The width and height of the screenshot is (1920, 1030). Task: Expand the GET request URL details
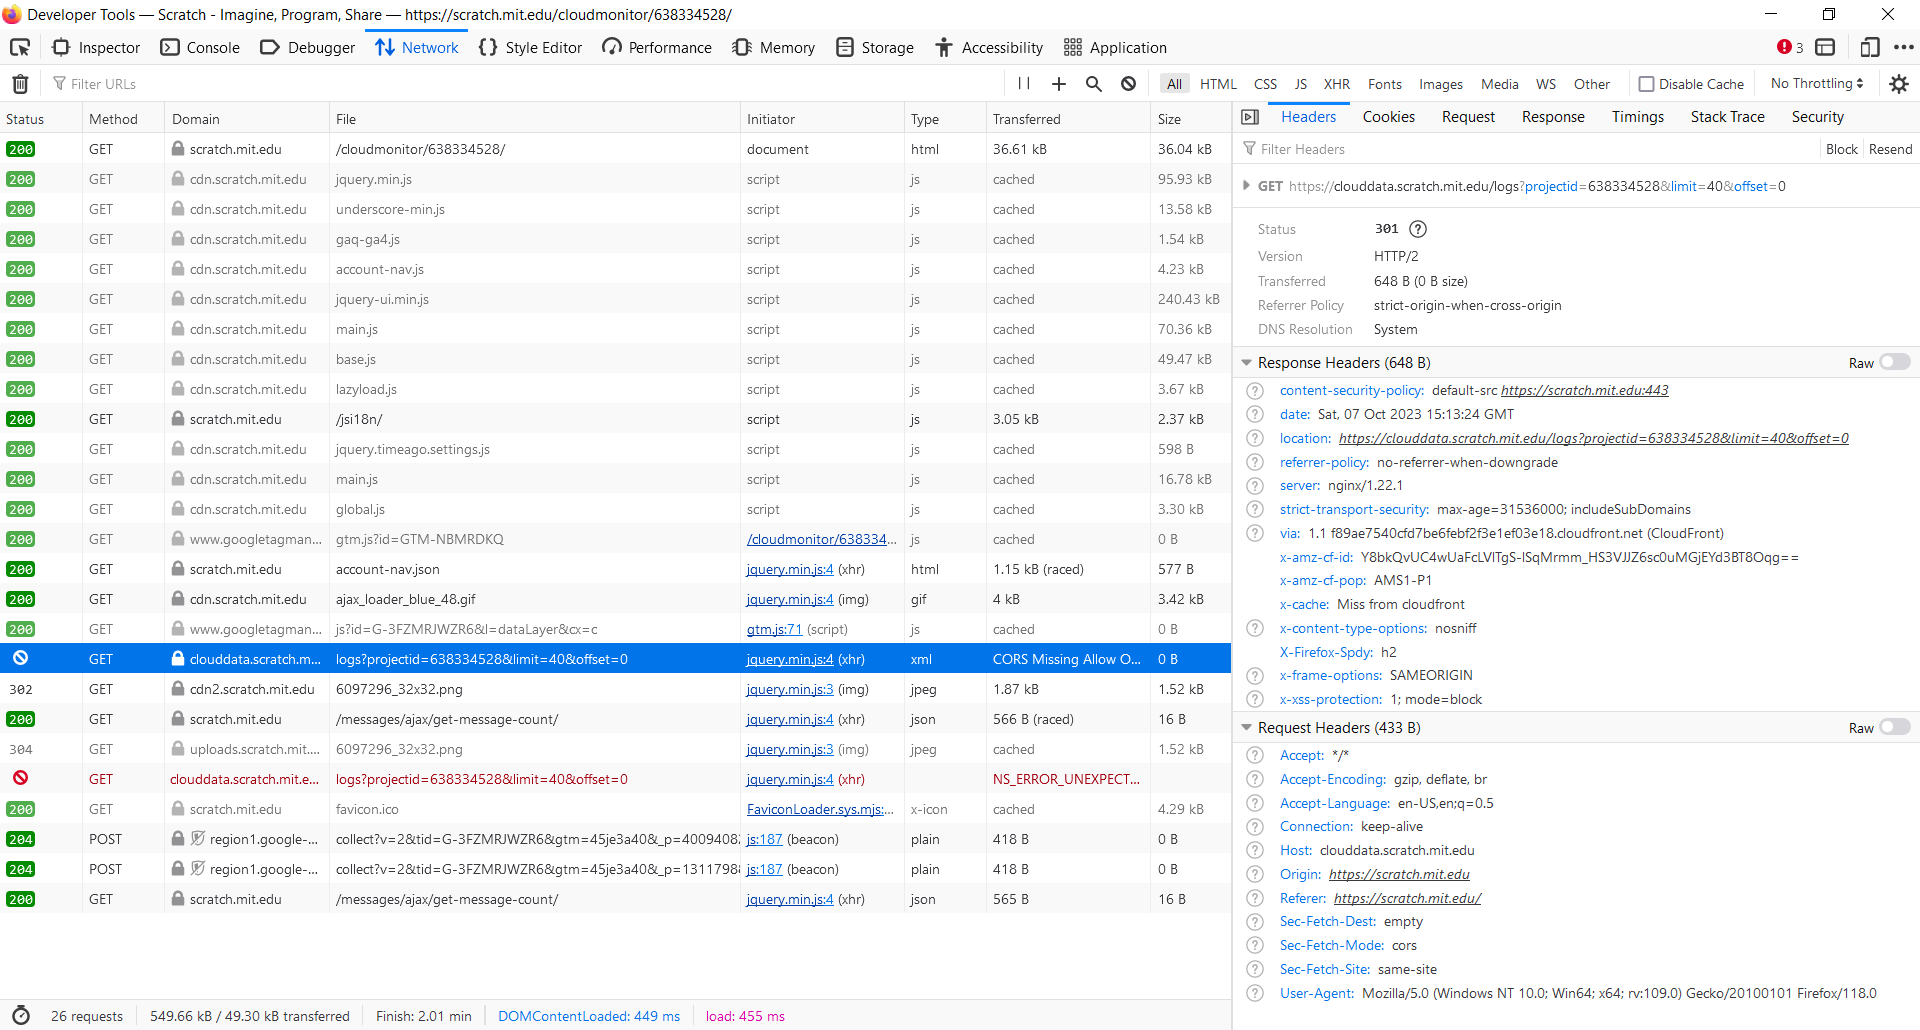(1246, 186)
